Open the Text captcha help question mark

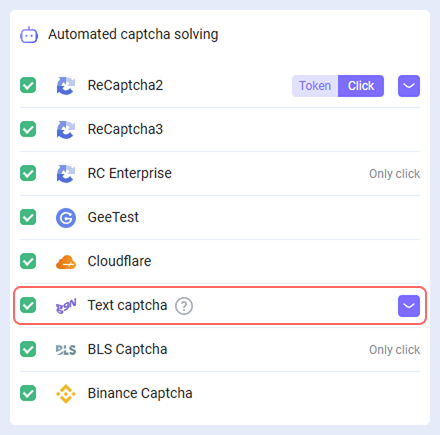184,306
